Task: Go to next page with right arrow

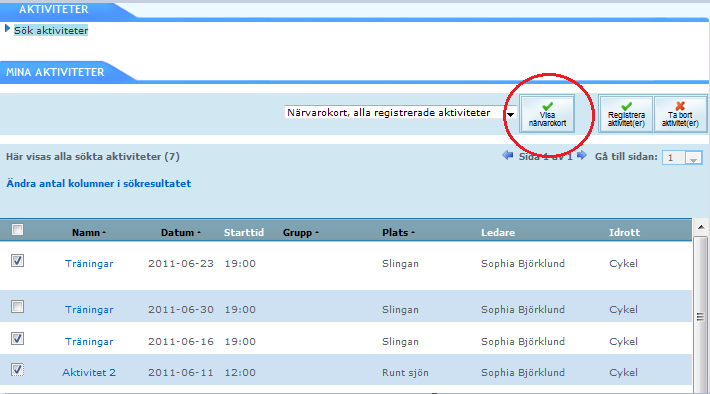Action: [582, 156]
